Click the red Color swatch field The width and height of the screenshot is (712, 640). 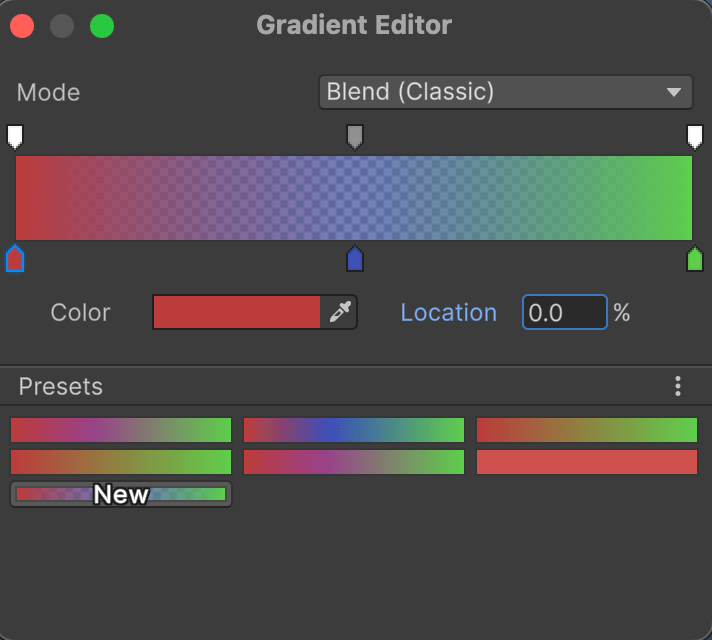click(x=237, y=313)
